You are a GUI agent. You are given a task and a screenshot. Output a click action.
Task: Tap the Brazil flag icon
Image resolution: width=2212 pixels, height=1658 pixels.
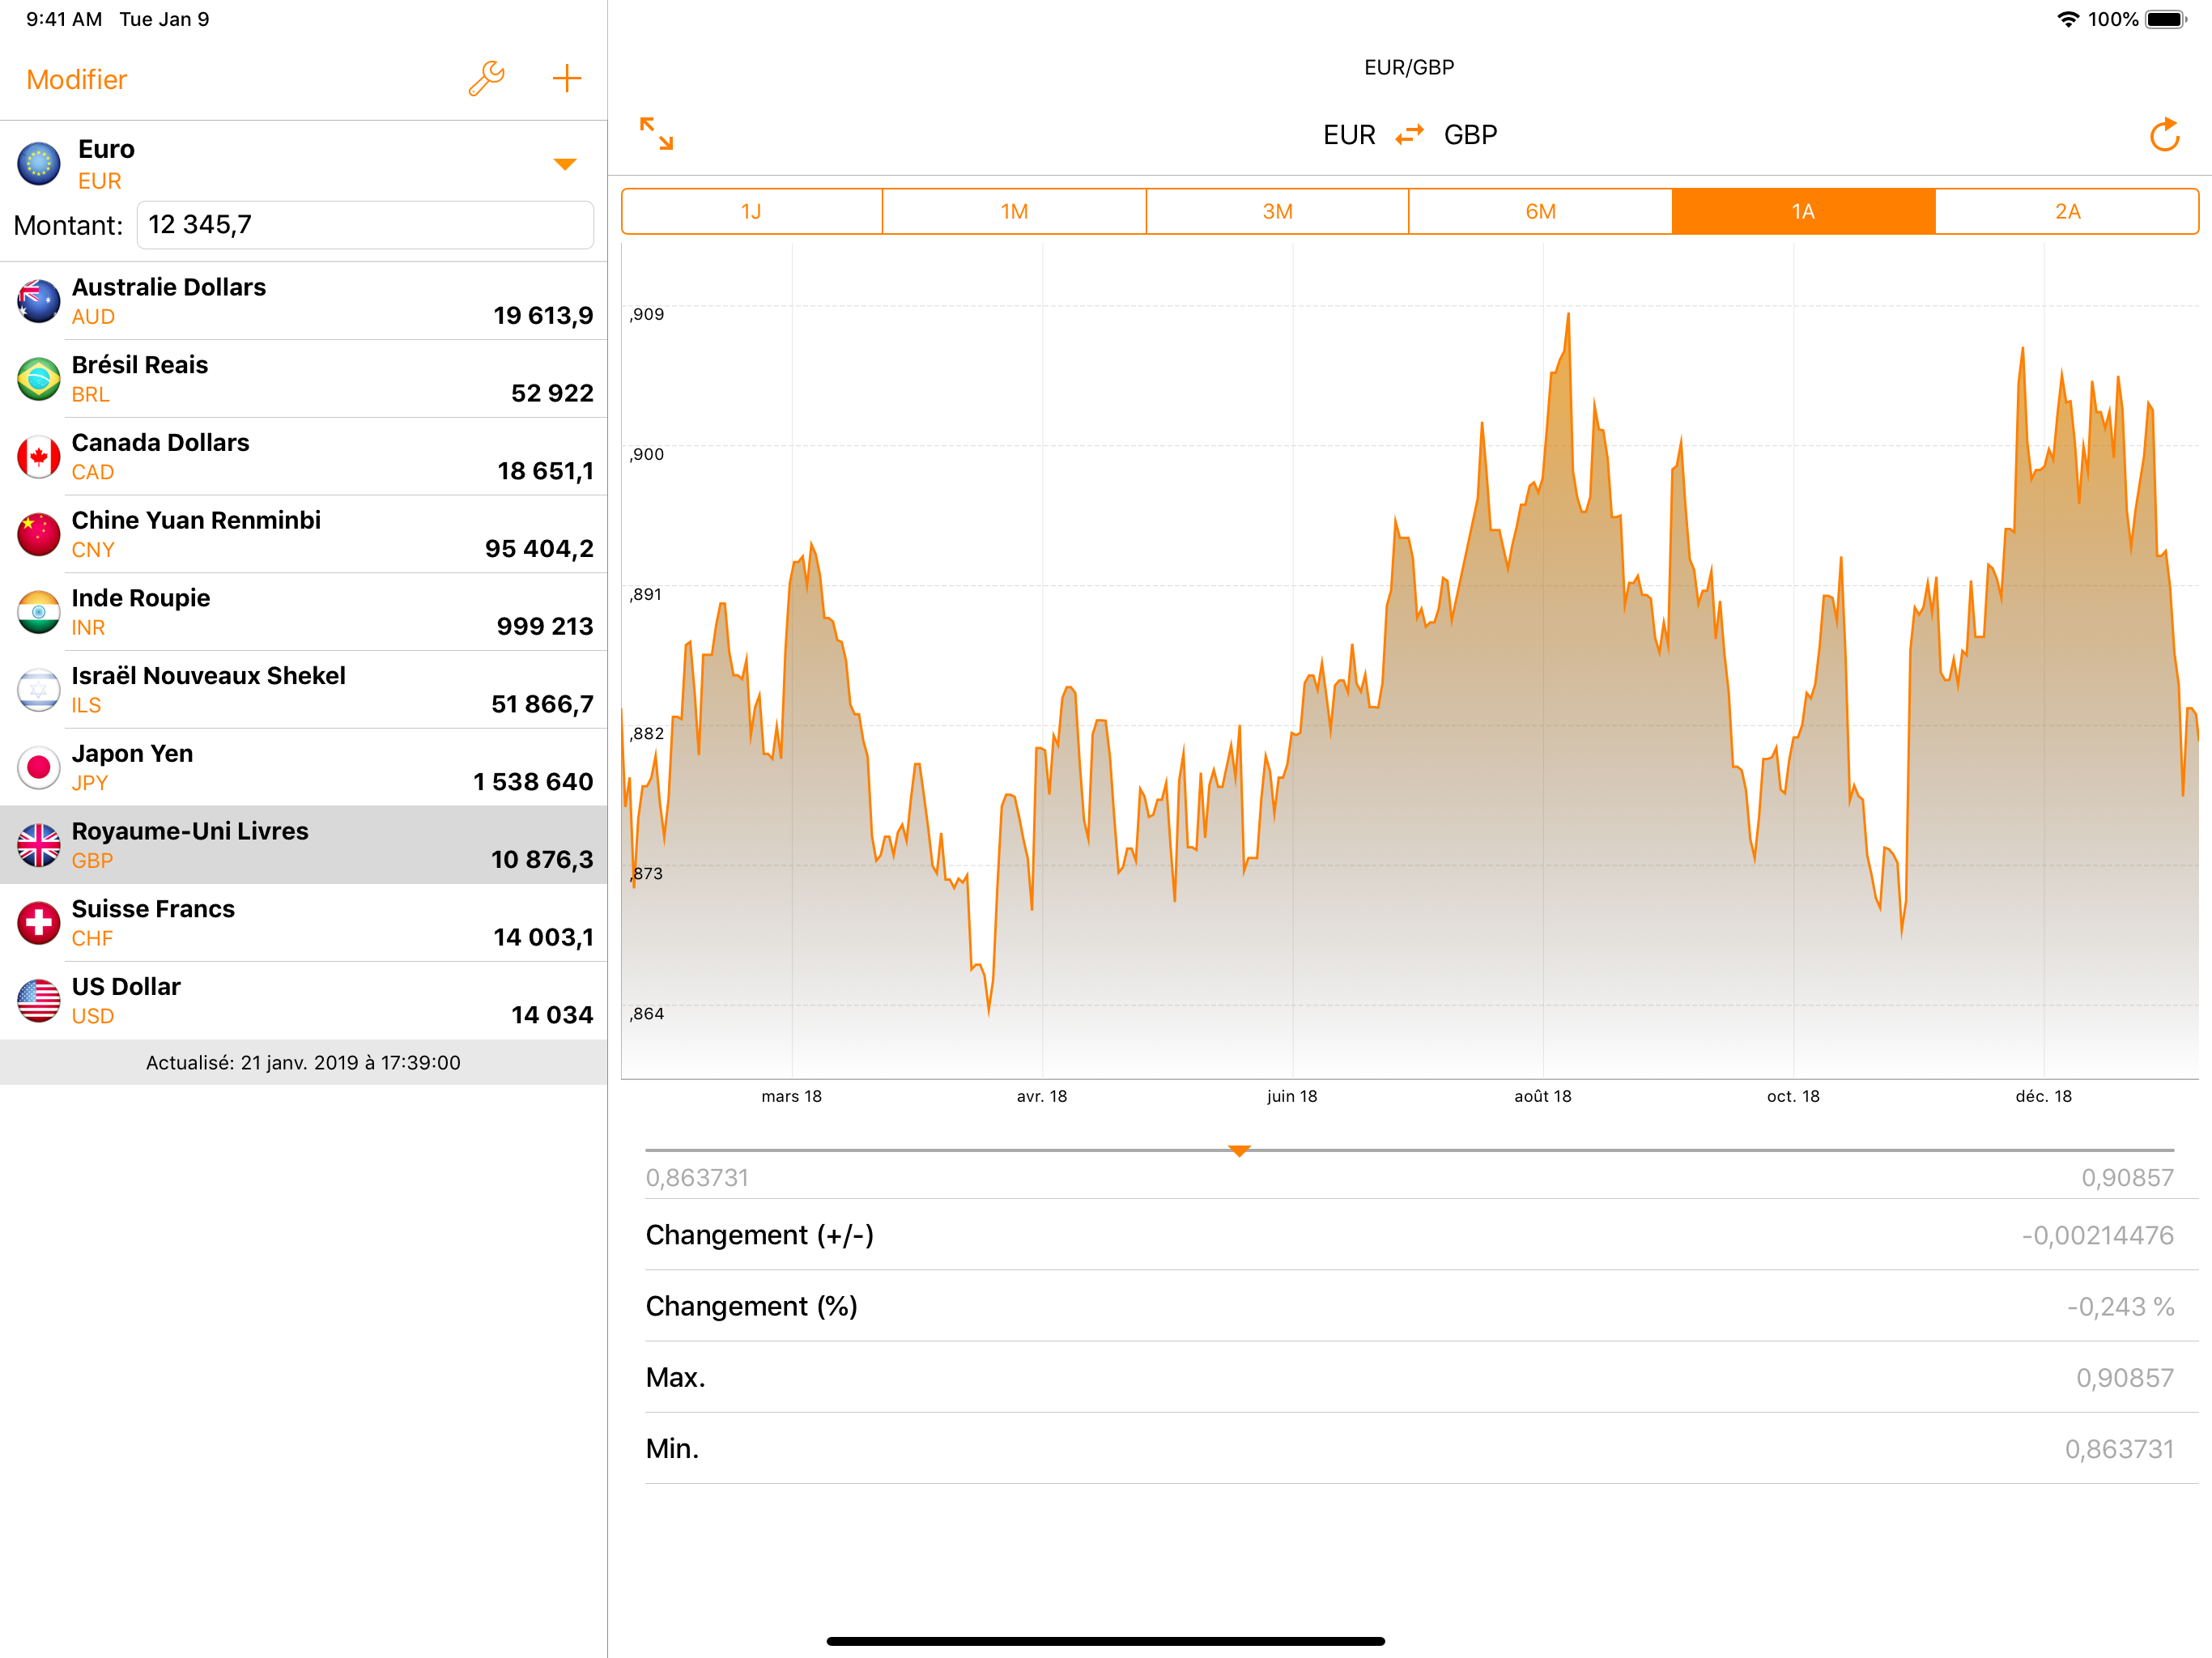(x=39, y=379)
